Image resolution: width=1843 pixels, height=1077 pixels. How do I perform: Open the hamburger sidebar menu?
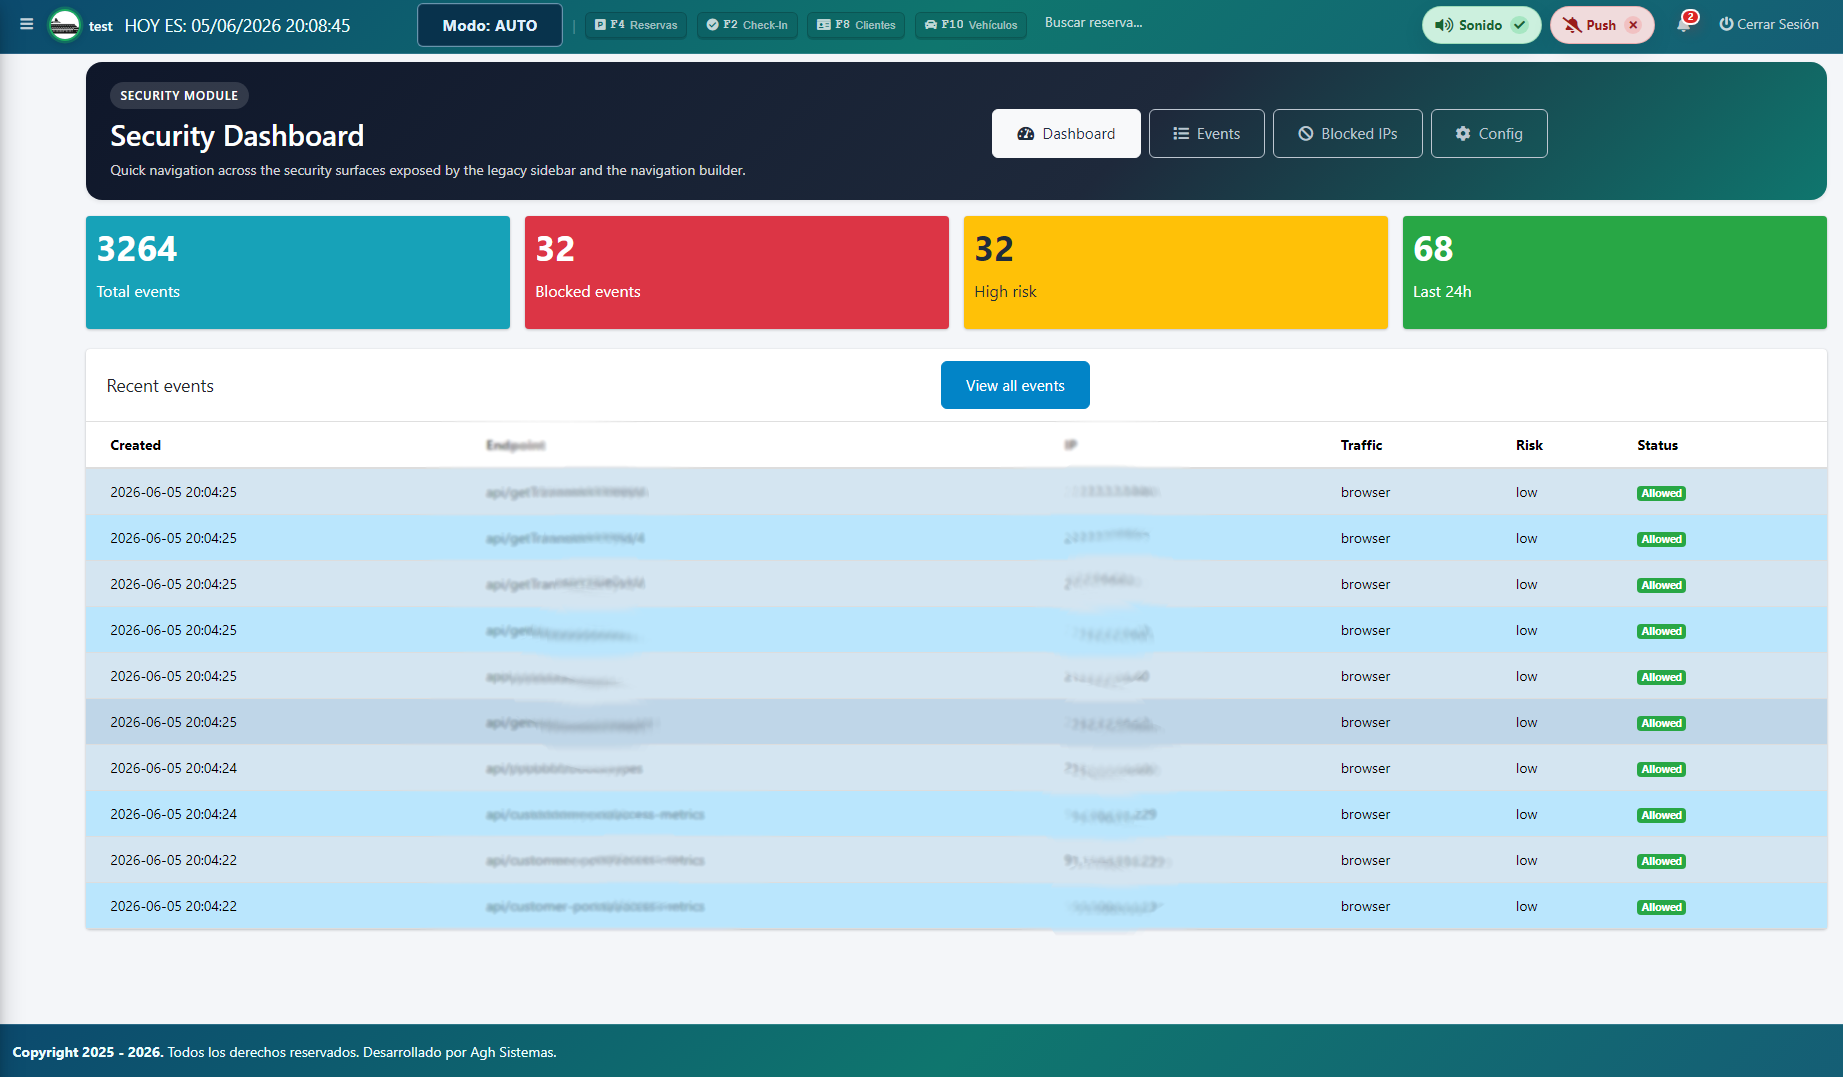(x=27, y=24)
